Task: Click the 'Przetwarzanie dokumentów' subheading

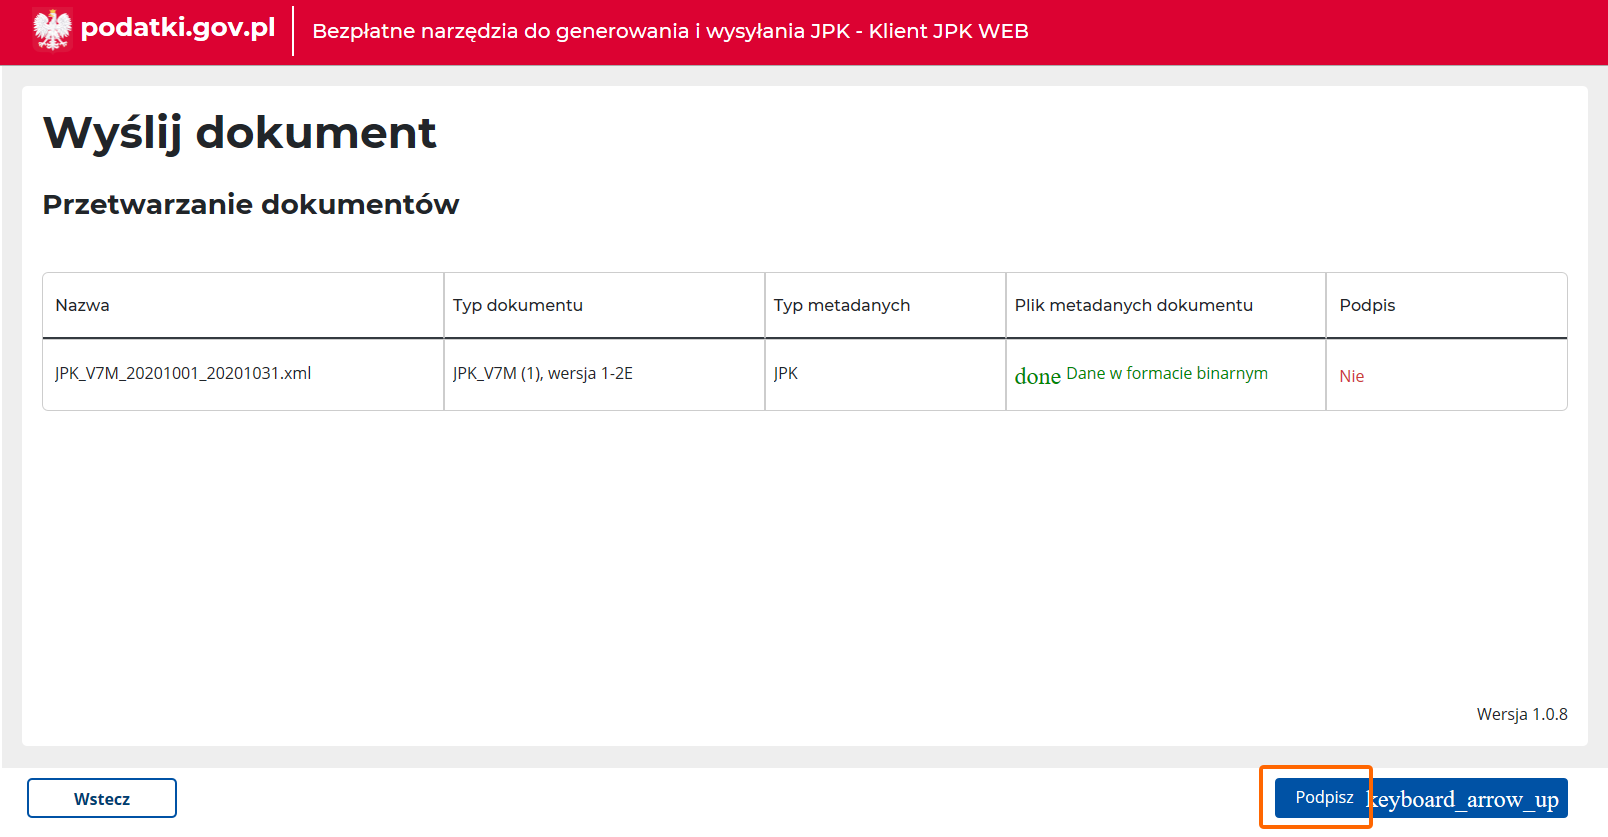Action: point(251,204)
